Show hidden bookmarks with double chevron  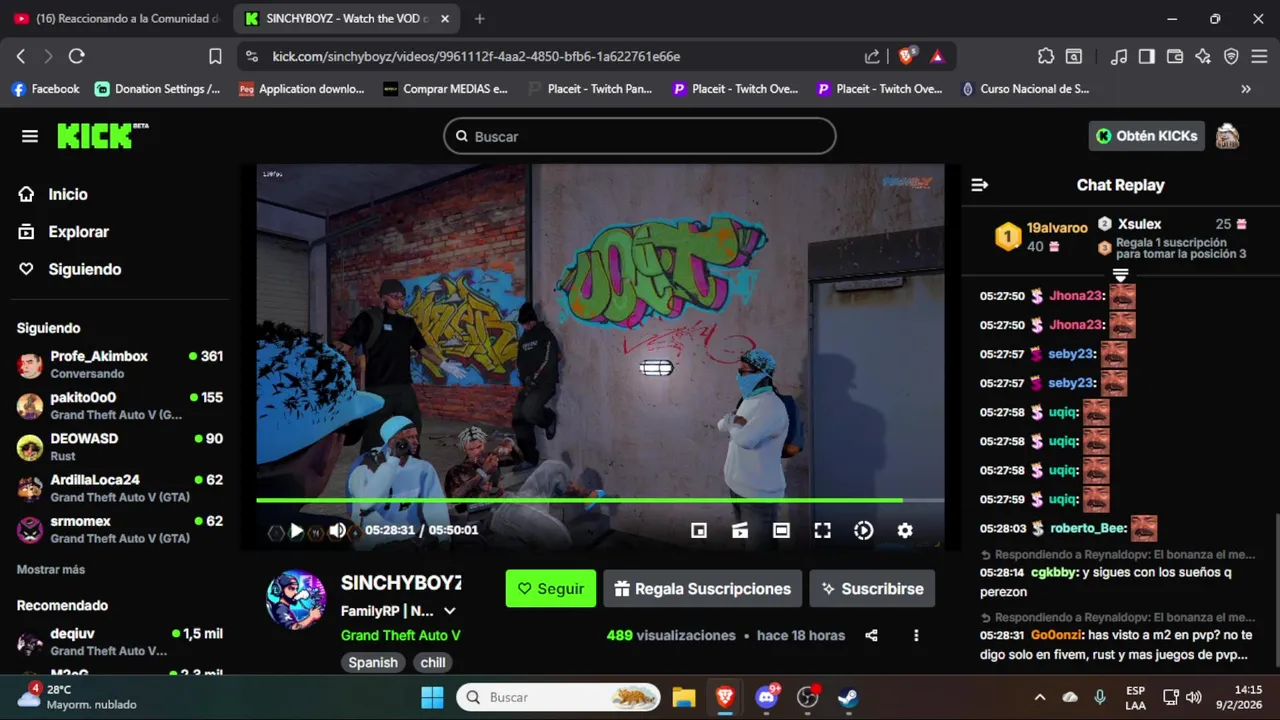pyautogui.click(x=1246, y=89)
